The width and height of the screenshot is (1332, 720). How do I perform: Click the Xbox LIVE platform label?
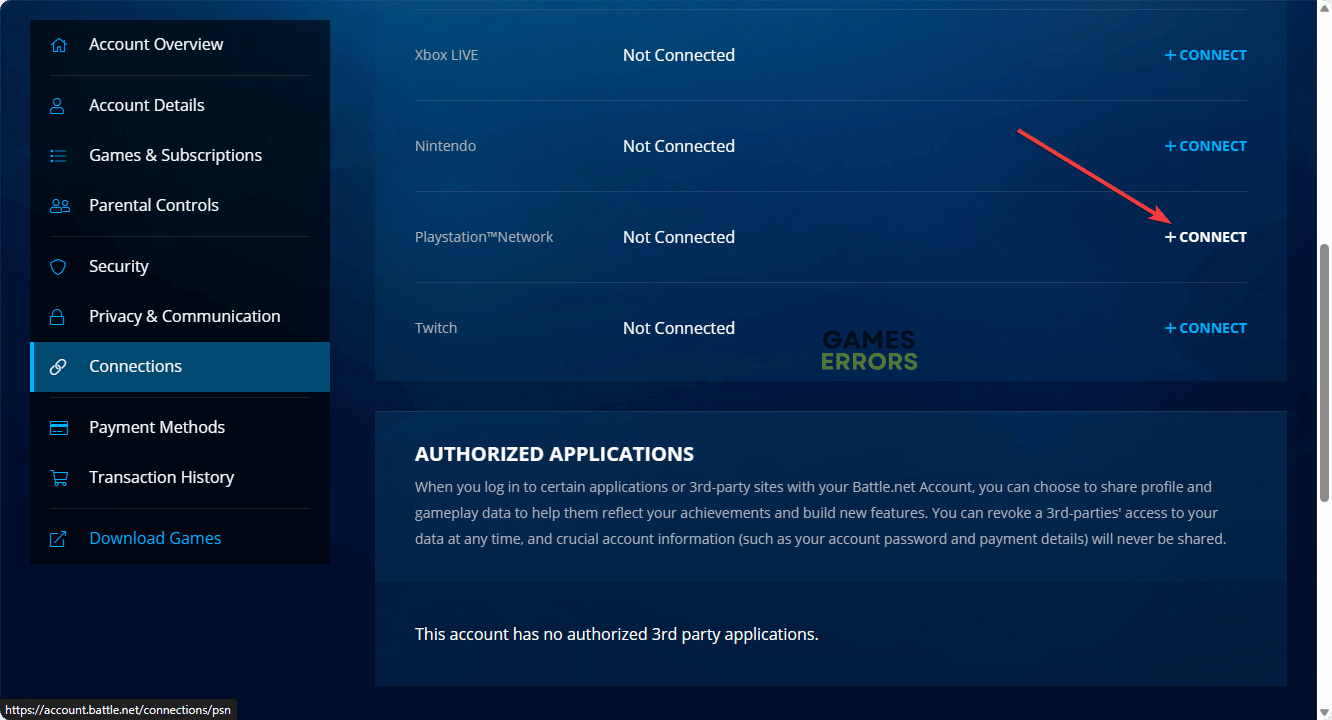[x=447, y=55]
